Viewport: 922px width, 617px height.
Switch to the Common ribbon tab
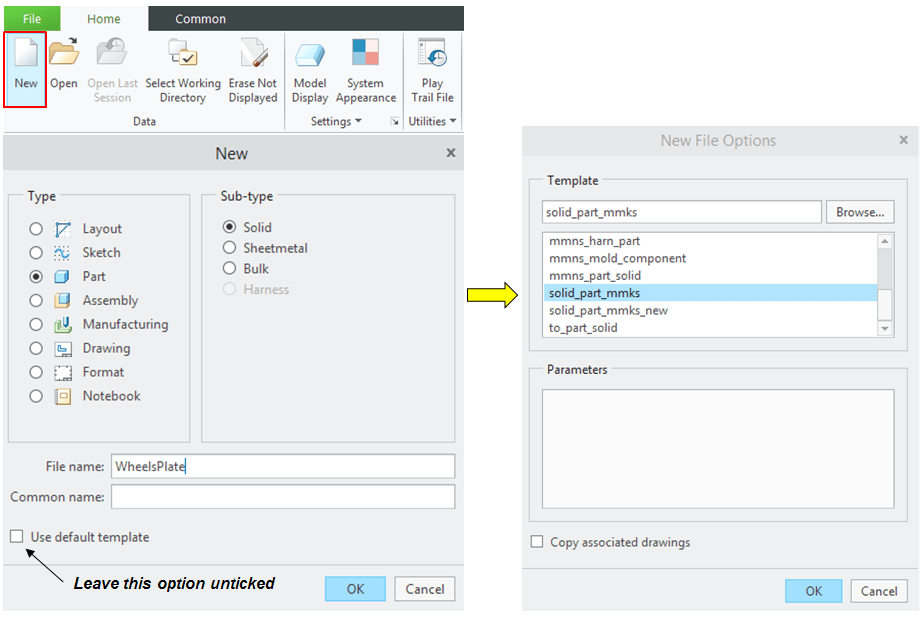[200, 18]
